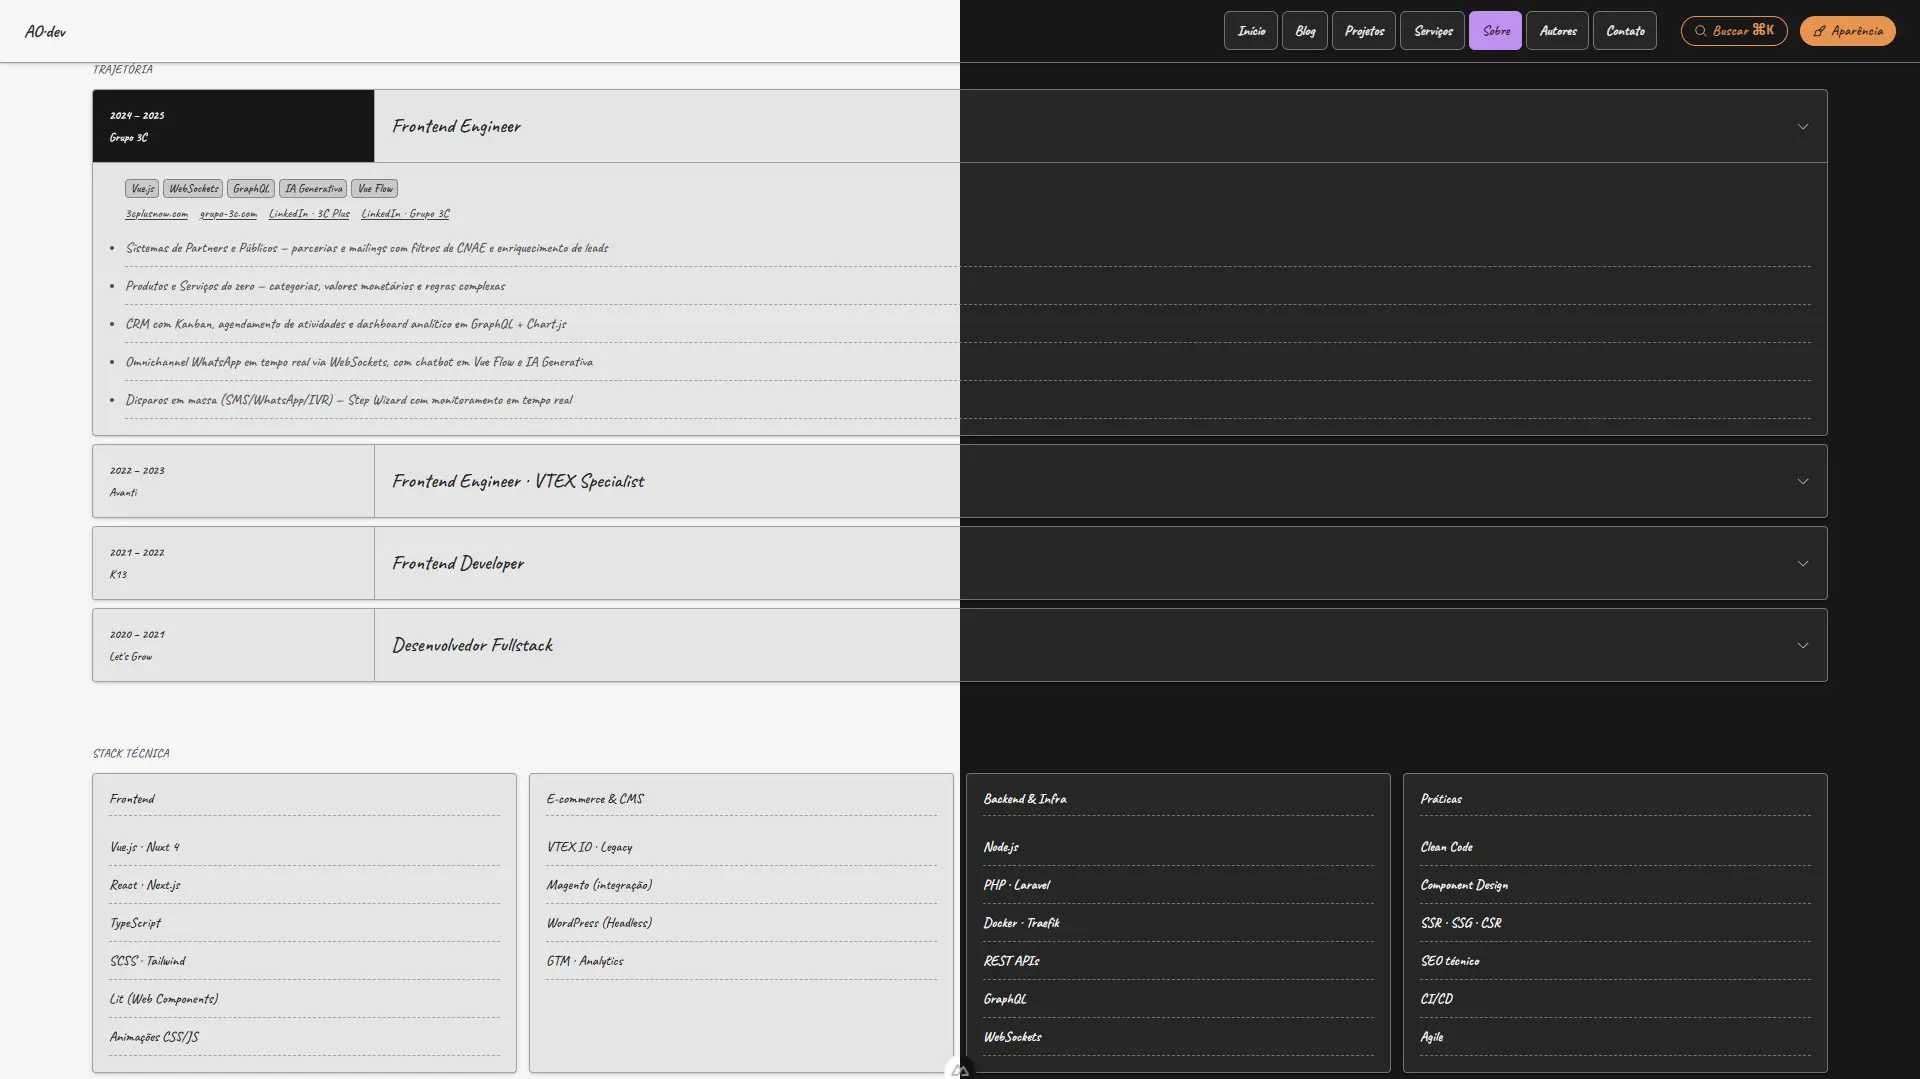The width and height of the screenshot is (1920, 1079).
Task: Click 'Docker · Traefik' row
Action: [x=1178, y=923]
